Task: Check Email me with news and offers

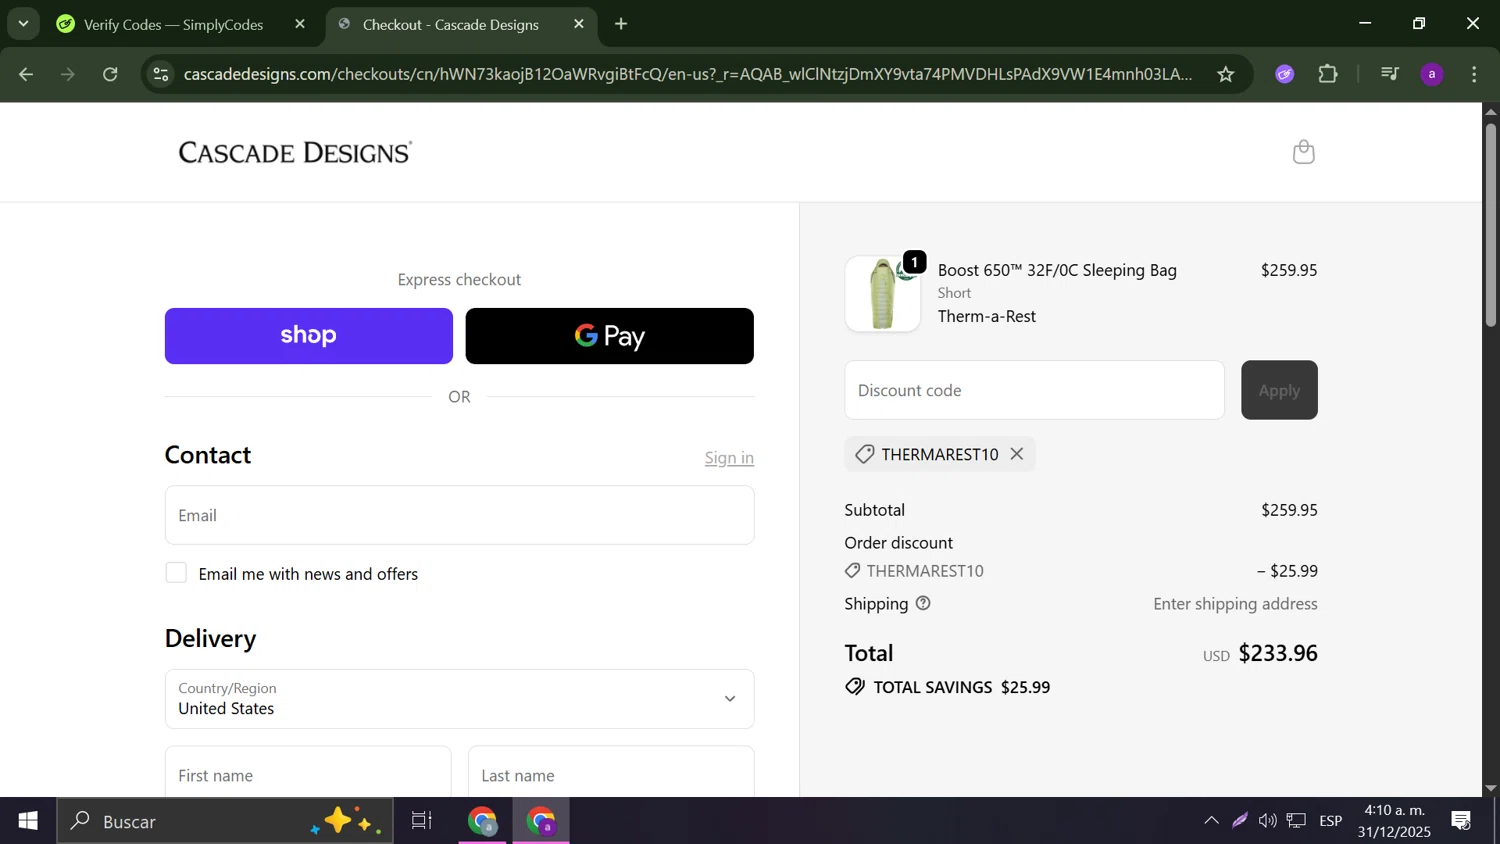Action: click(176, 573)
